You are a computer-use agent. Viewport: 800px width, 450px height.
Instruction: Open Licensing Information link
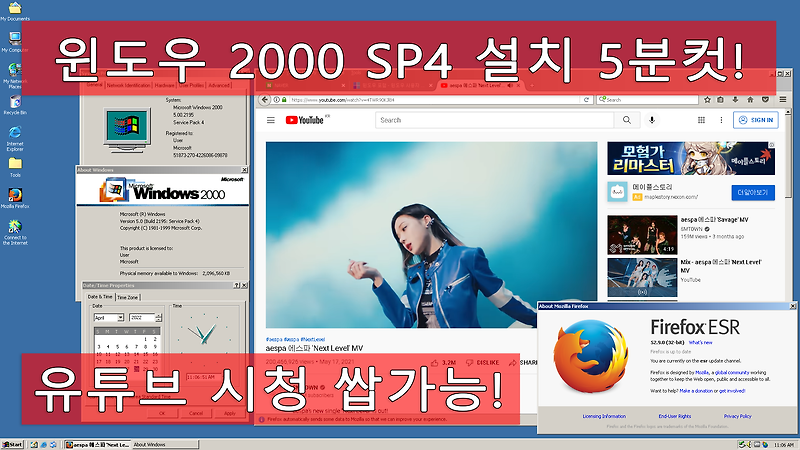604,416
